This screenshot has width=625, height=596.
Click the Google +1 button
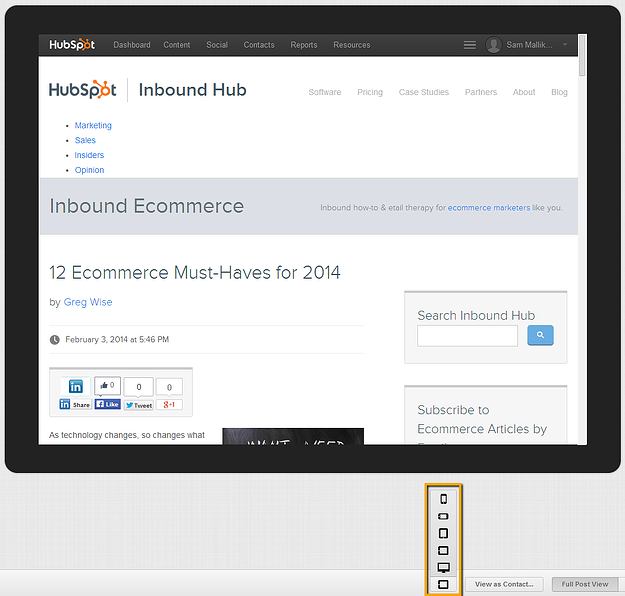point(169,405)
